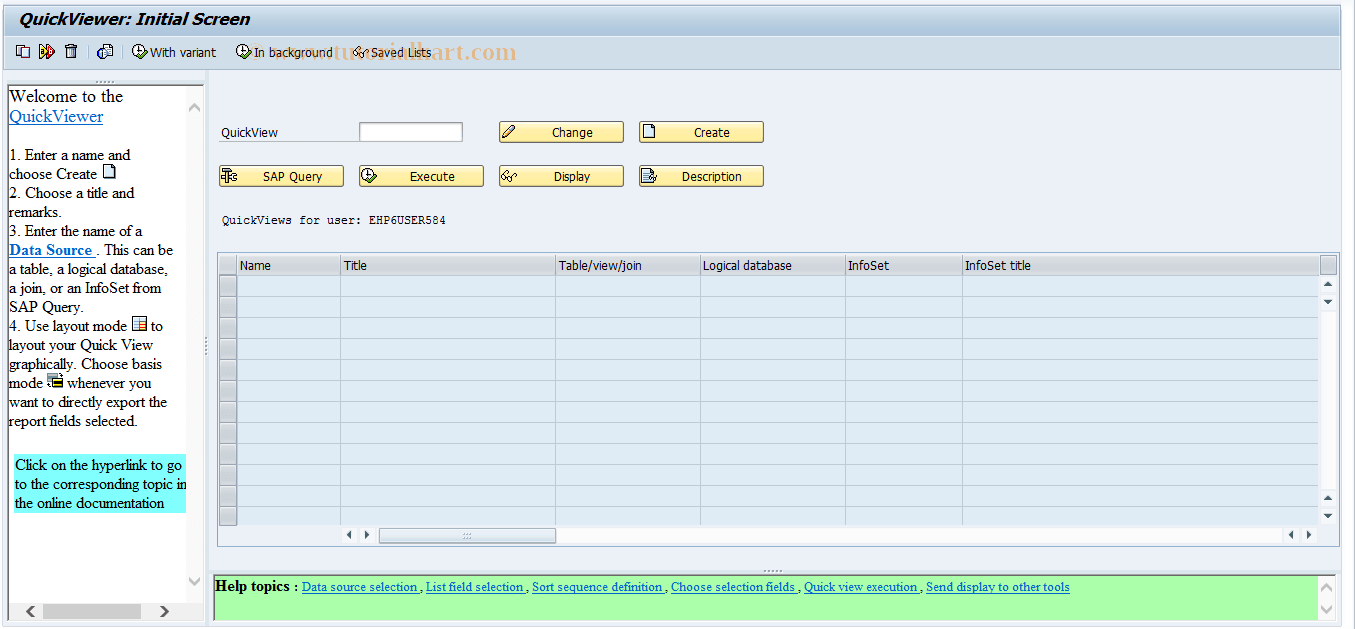Click inside the QuickView name input field

coord(410,131)
